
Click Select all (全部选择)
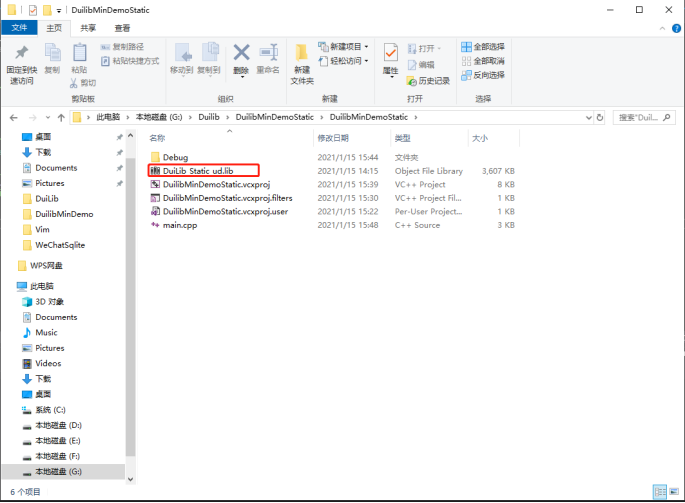tap(483, 46)
